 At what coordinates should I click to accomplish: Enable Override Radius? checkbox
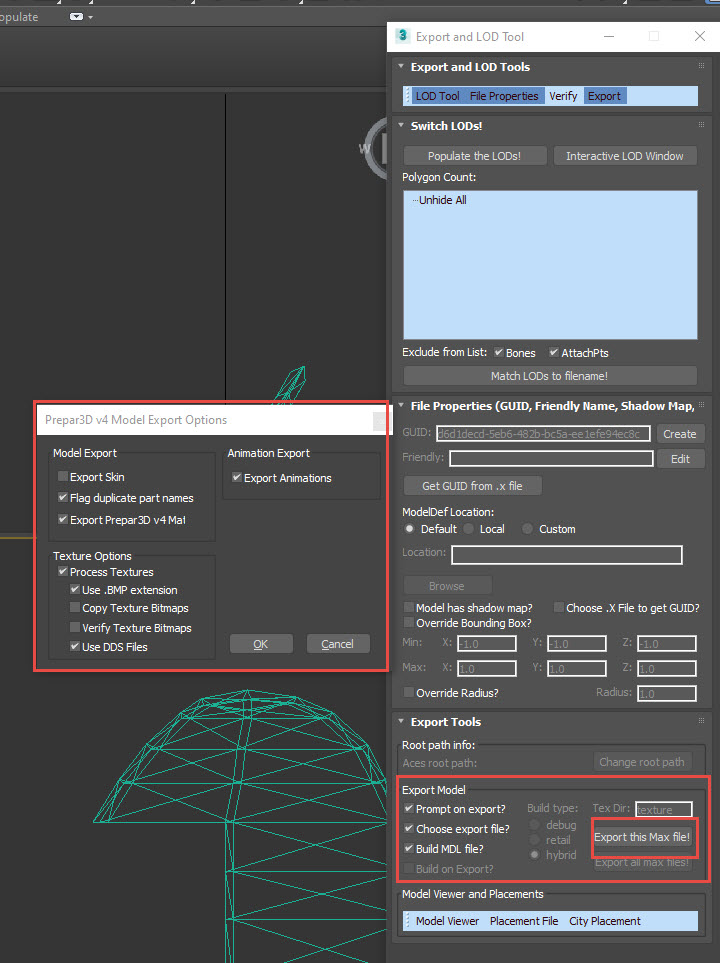pyautogui.click(x=409, y=692)
